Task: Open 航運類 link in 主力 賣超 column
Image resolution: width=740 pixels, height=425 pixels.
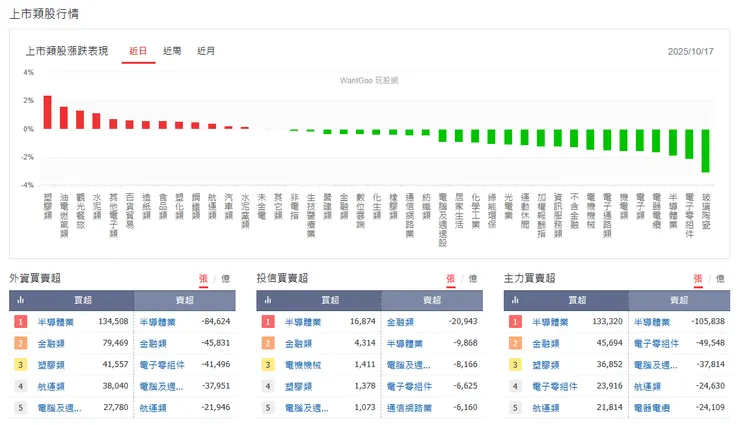Action: pyautogui.click(x=647, y=386)
